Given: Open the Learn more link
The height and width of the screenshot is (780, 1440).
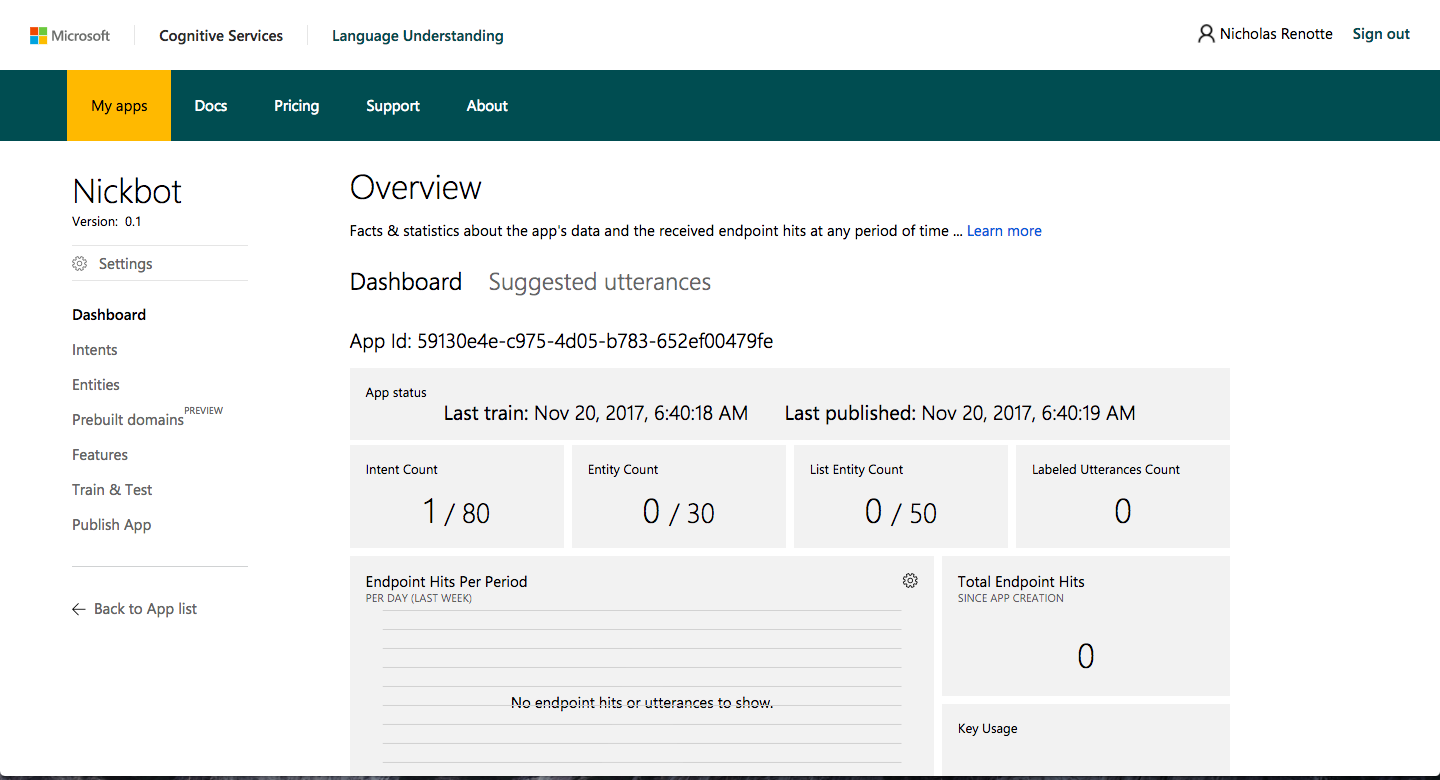Looking at the screenshot, I should 1004,231.
